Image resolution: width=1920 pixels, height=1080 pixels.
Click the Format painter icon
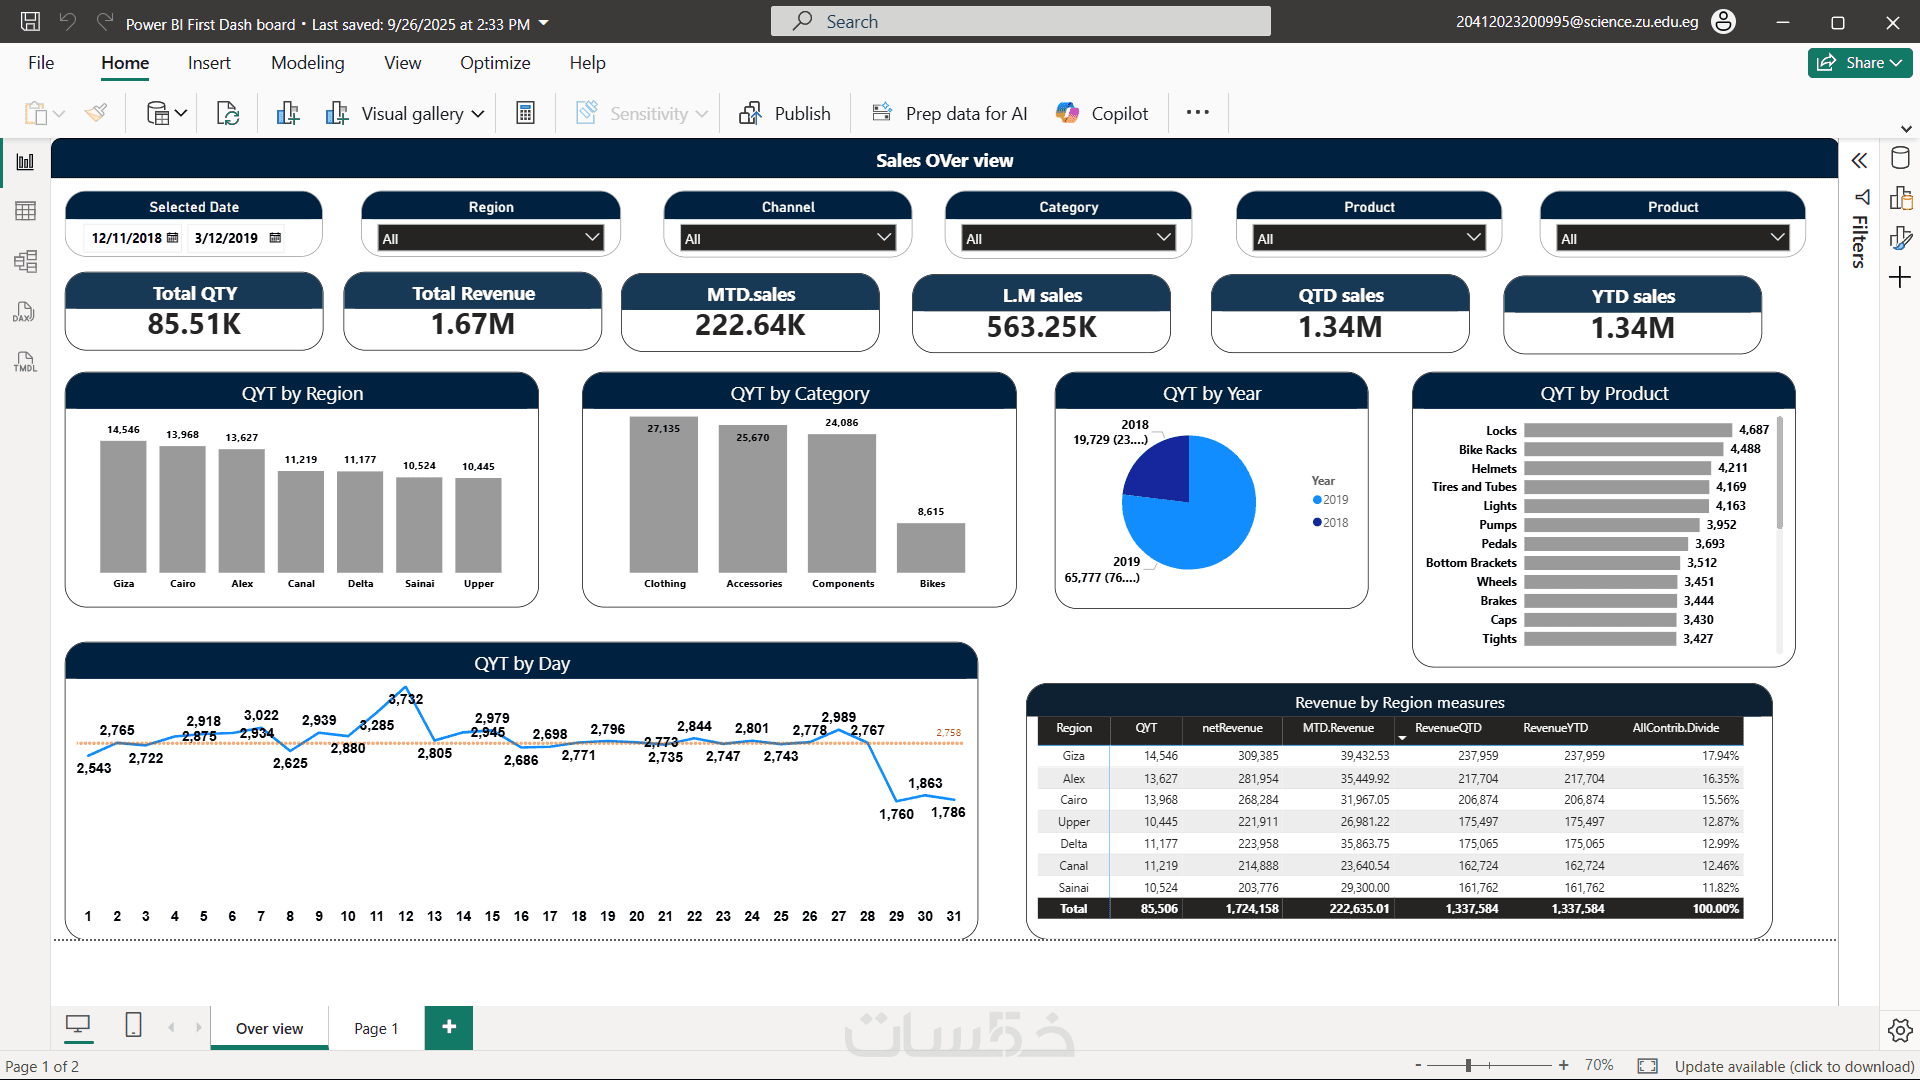click(96, 113)
